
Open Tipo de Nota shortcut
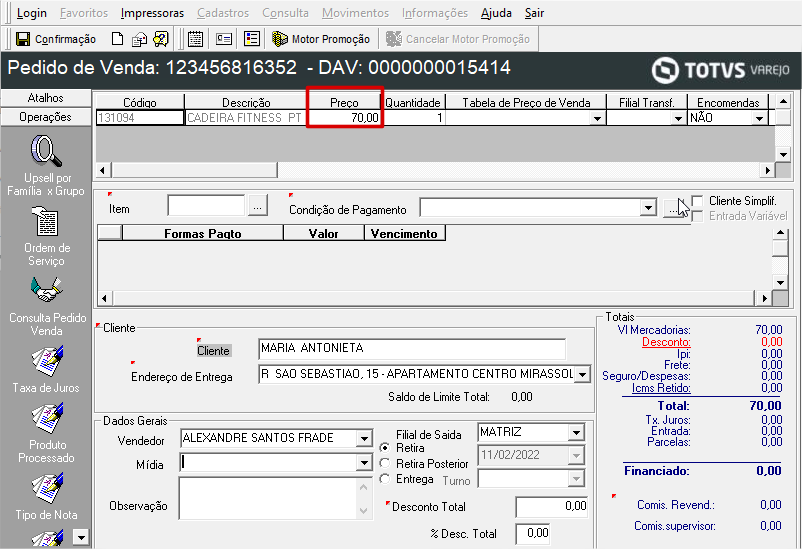47,497
